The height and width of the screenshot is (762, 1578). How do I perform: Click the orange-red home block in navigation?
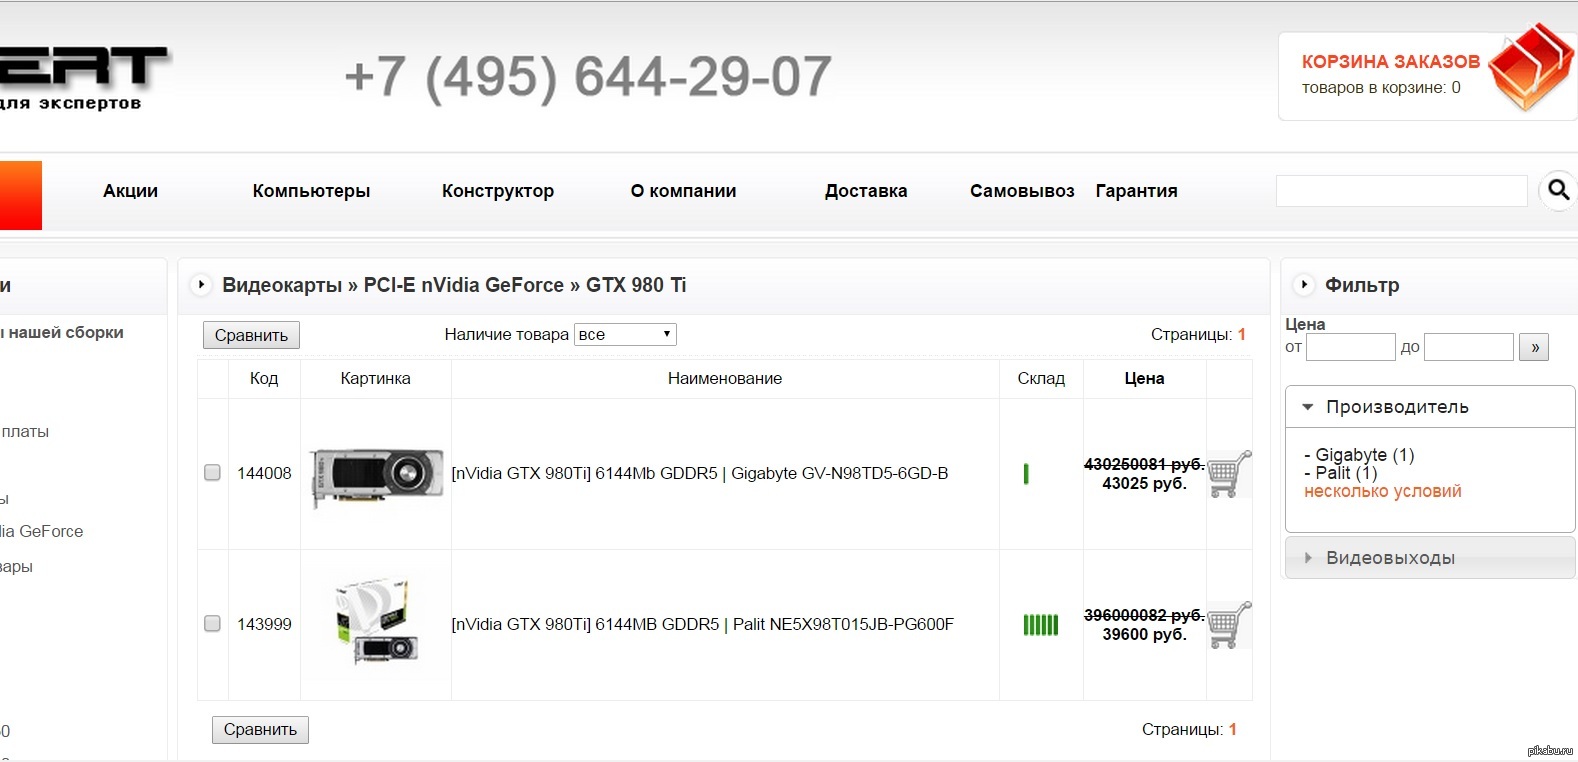(x=20, y=195)
